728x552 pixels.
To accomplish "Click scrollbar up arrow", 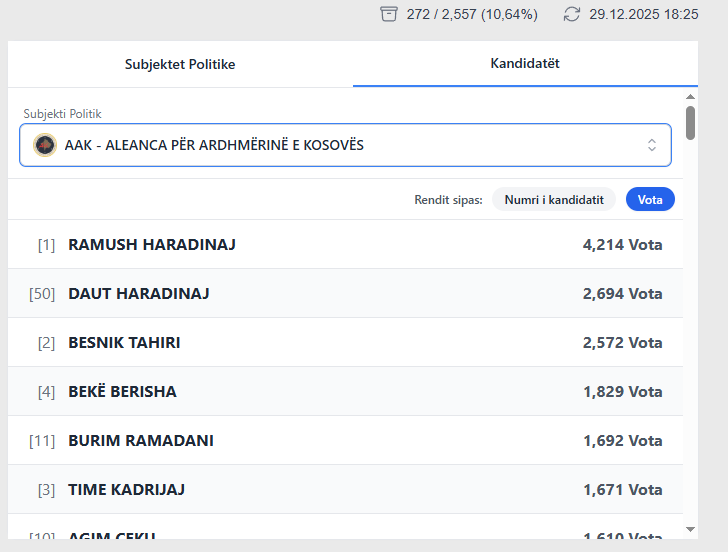I will [690, 97].
